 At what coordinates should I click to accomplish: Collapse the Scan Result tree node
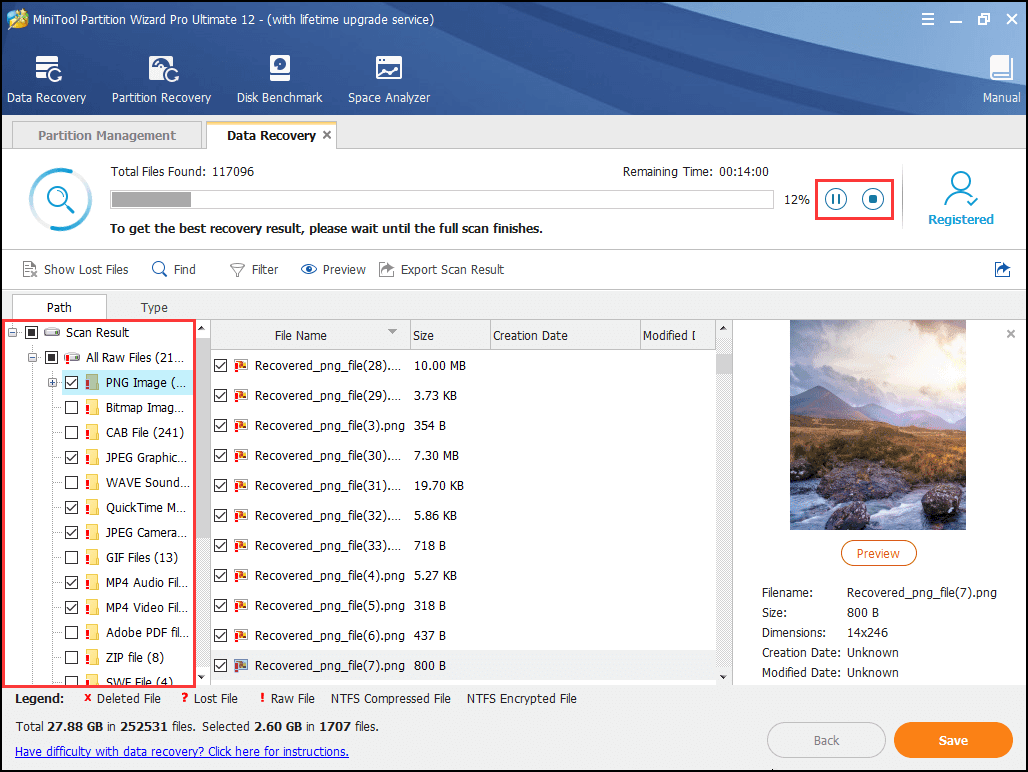click(12, 332)
